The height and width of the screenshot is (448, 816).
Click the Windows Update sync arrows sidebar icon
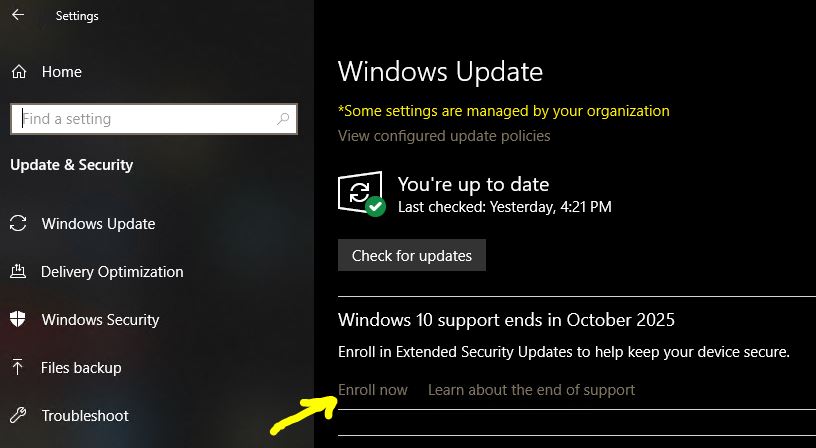click(x=18, y=223)
